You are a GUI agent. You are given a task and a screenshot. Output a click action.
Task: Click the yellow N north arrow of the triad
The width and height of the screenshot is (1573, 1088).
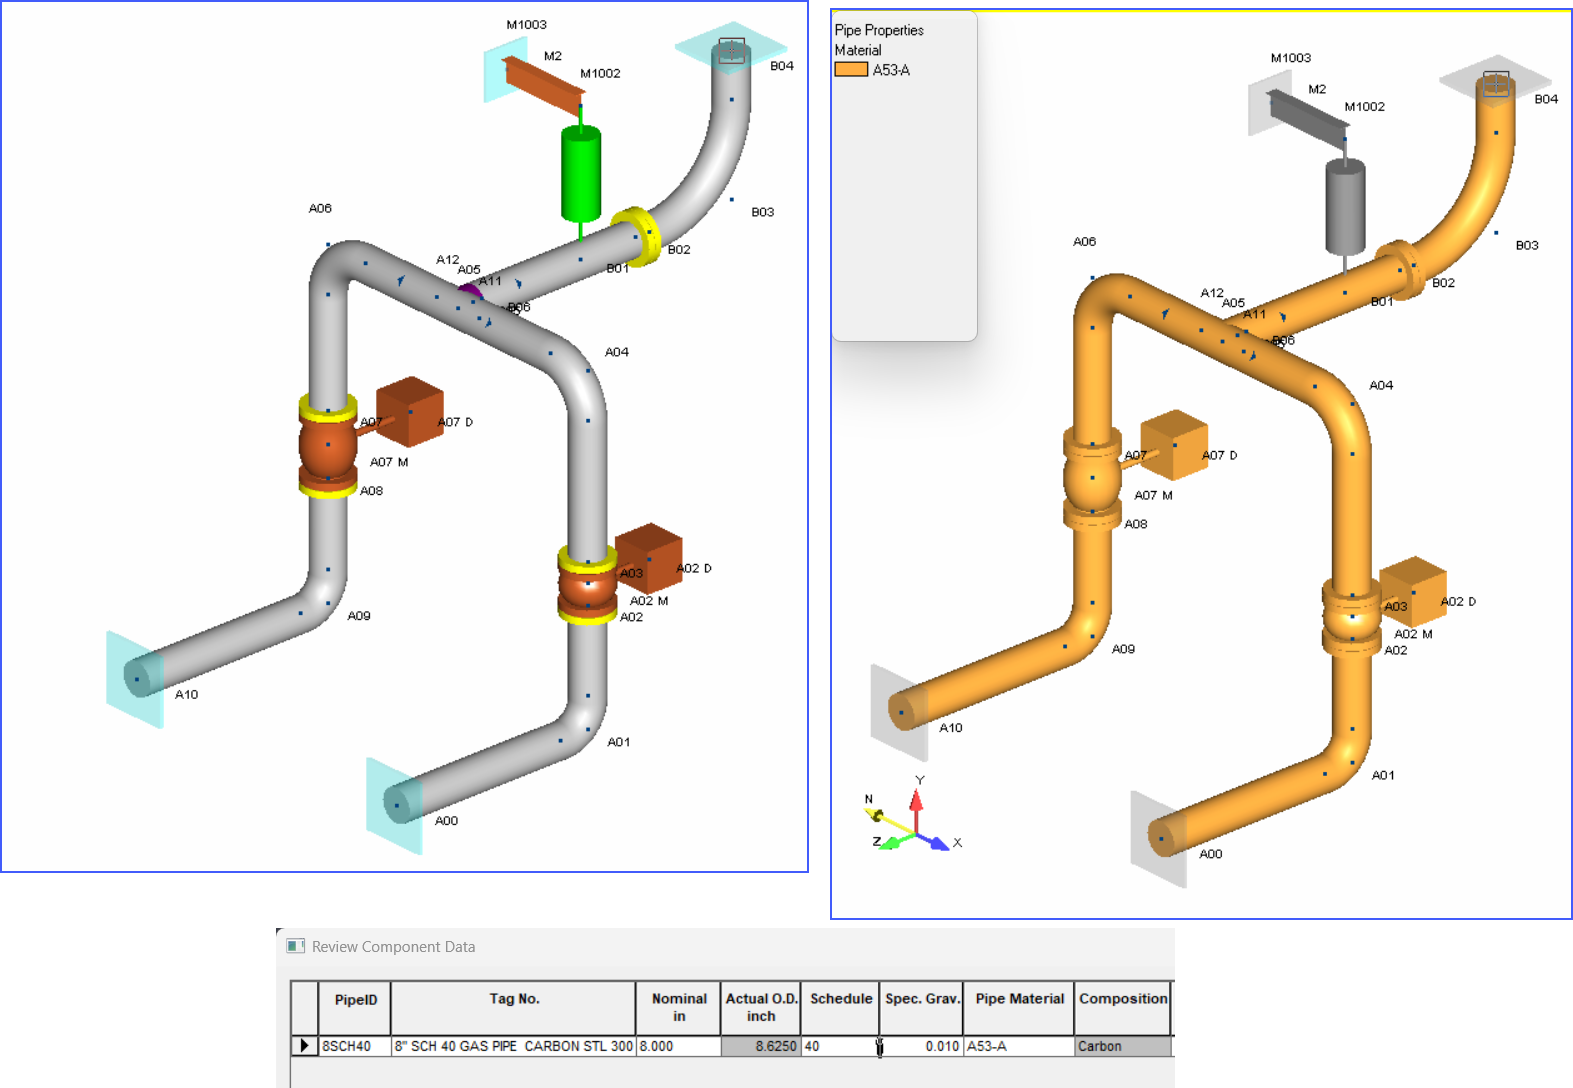coord(878,815)
